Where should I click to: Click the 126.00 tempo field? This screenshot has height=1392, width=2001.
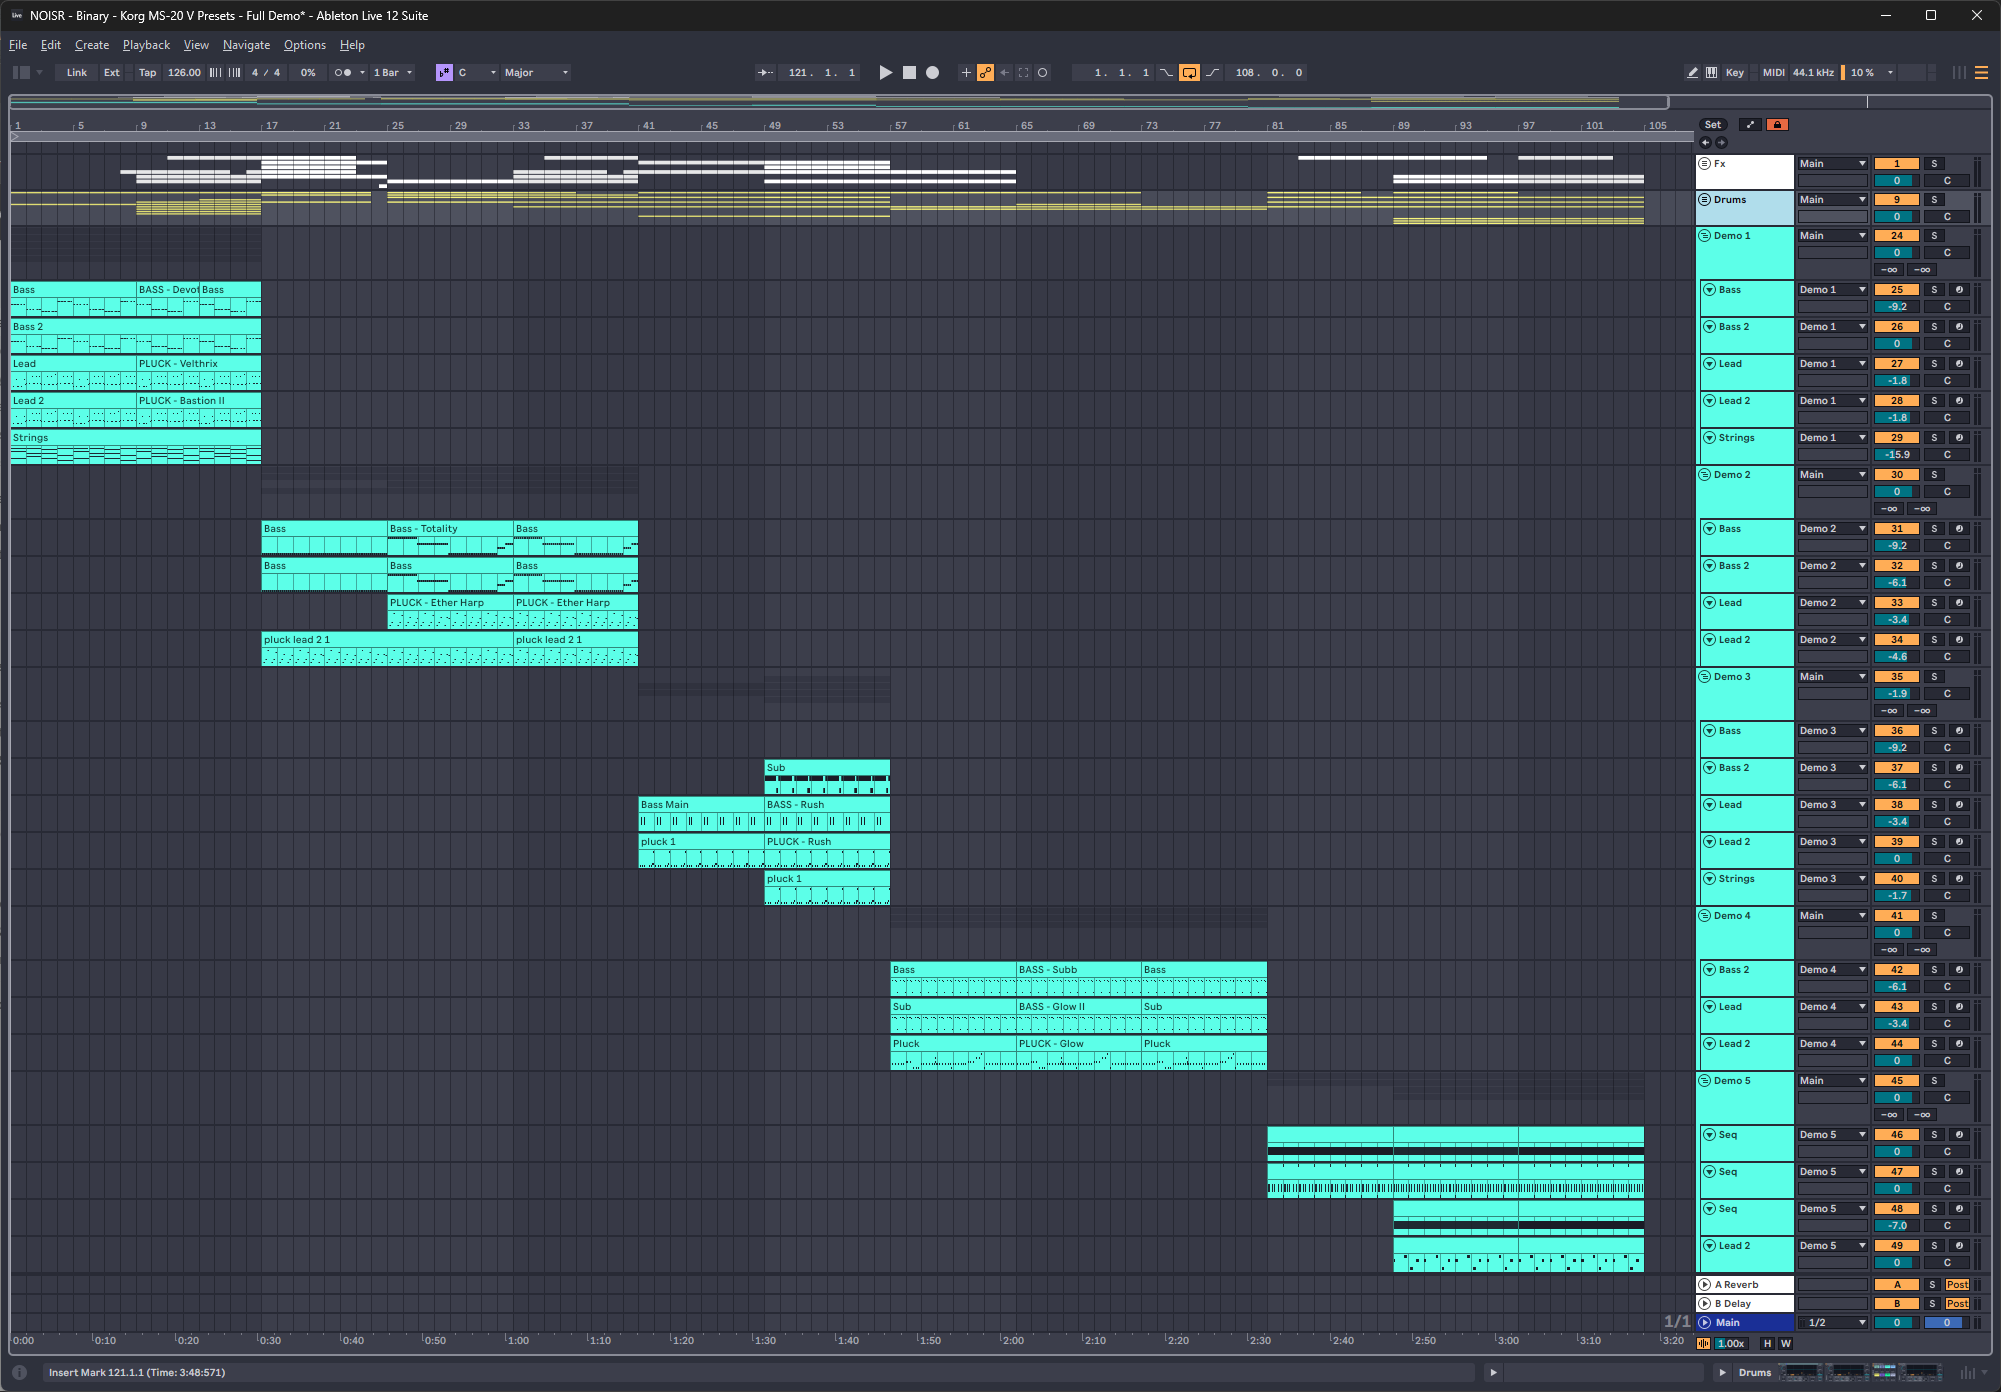[184, 73]
